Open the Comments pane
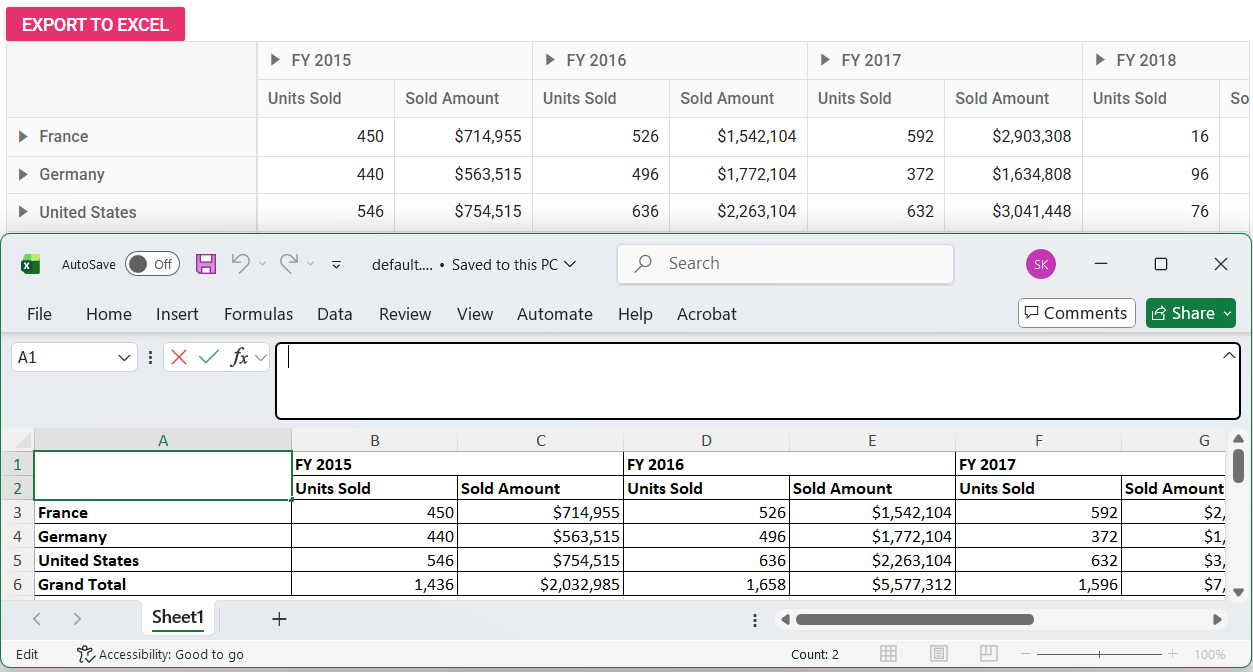 coord(1076,312)
